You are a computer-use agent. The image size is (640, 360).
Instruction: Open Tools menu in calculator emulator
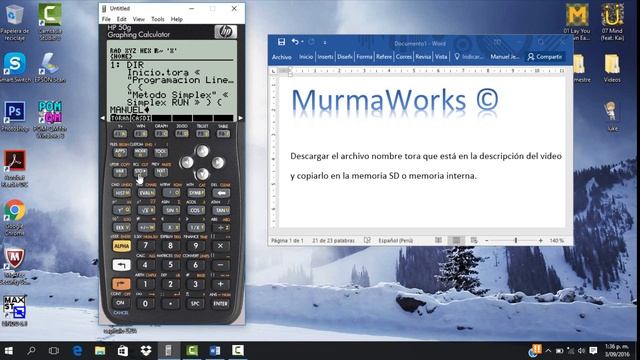click(x=158, y=19)
